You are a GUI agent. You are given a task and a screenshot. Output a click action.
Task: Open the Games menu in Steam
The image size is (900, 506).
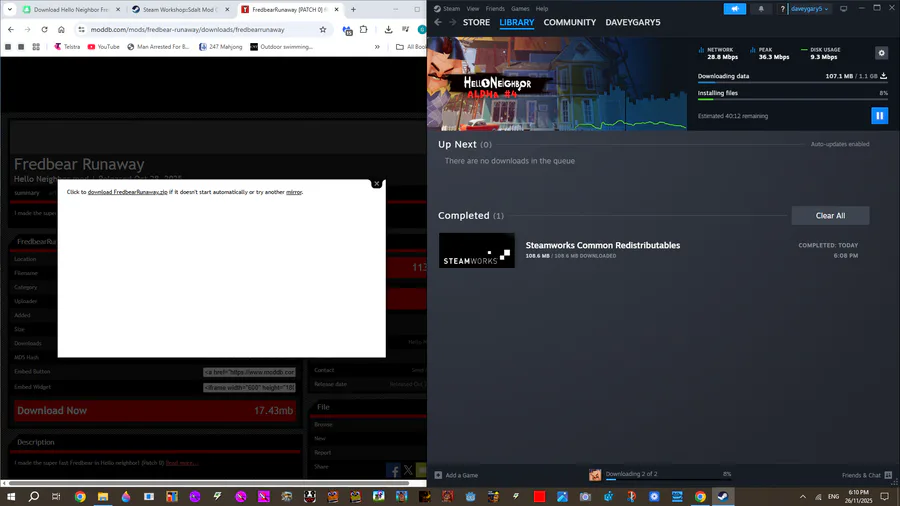pyautogui.click(x=520, y=9)
